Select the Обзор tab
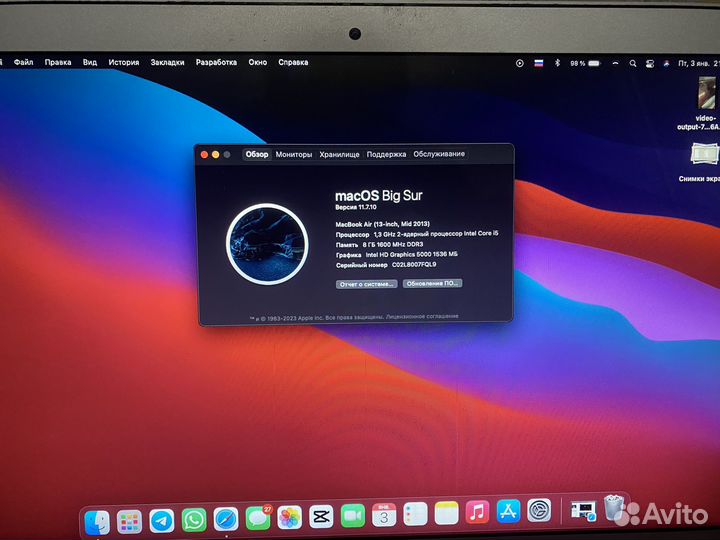Viewport: 720px width, 540px height. click(x=256, y=154)
